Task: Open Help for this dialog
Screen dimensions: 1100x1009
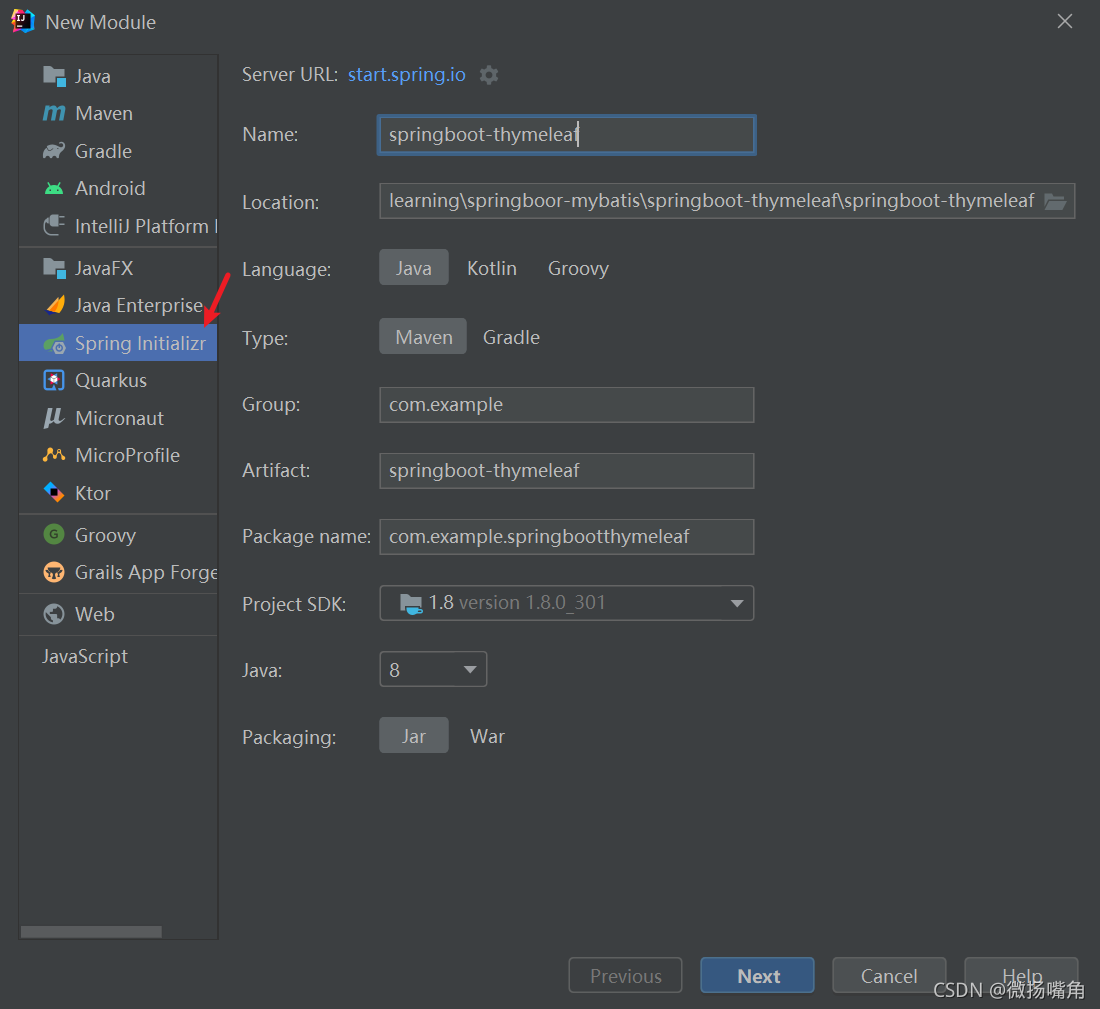Action: 1021,975
